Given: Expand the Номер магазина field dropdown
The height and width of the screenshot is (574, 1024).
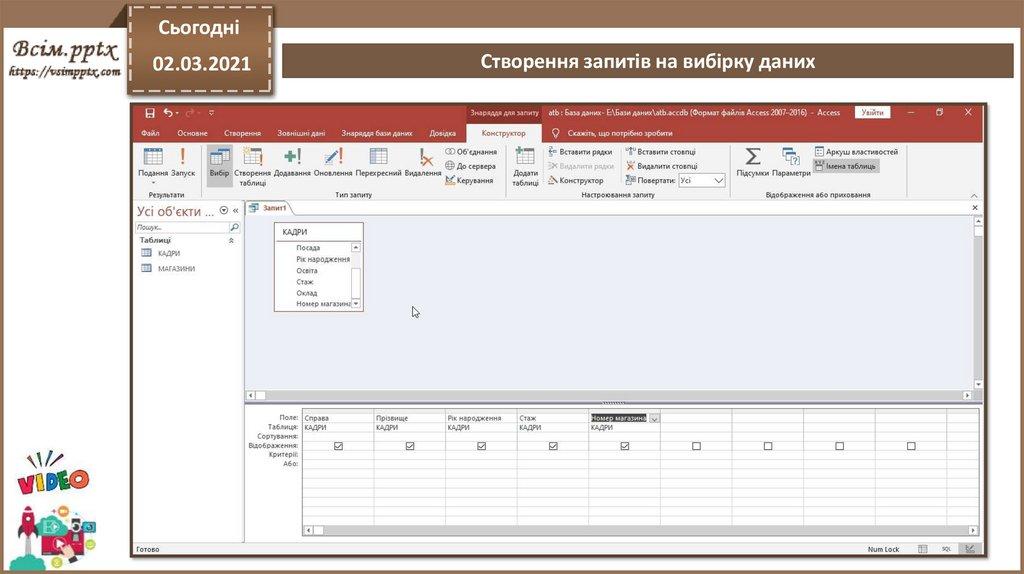Looking at the screenshot, I should pyautogui.click(x=654, y=418).
